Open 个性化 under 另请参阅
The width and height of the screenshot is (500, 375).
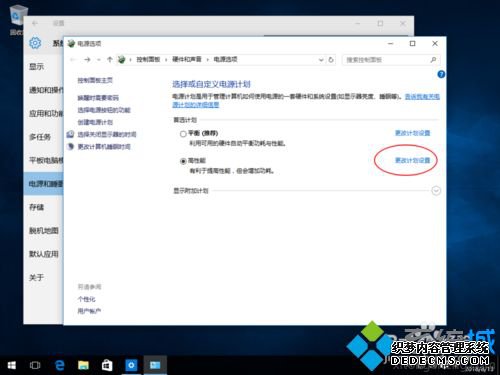click(x=86, y=299)
